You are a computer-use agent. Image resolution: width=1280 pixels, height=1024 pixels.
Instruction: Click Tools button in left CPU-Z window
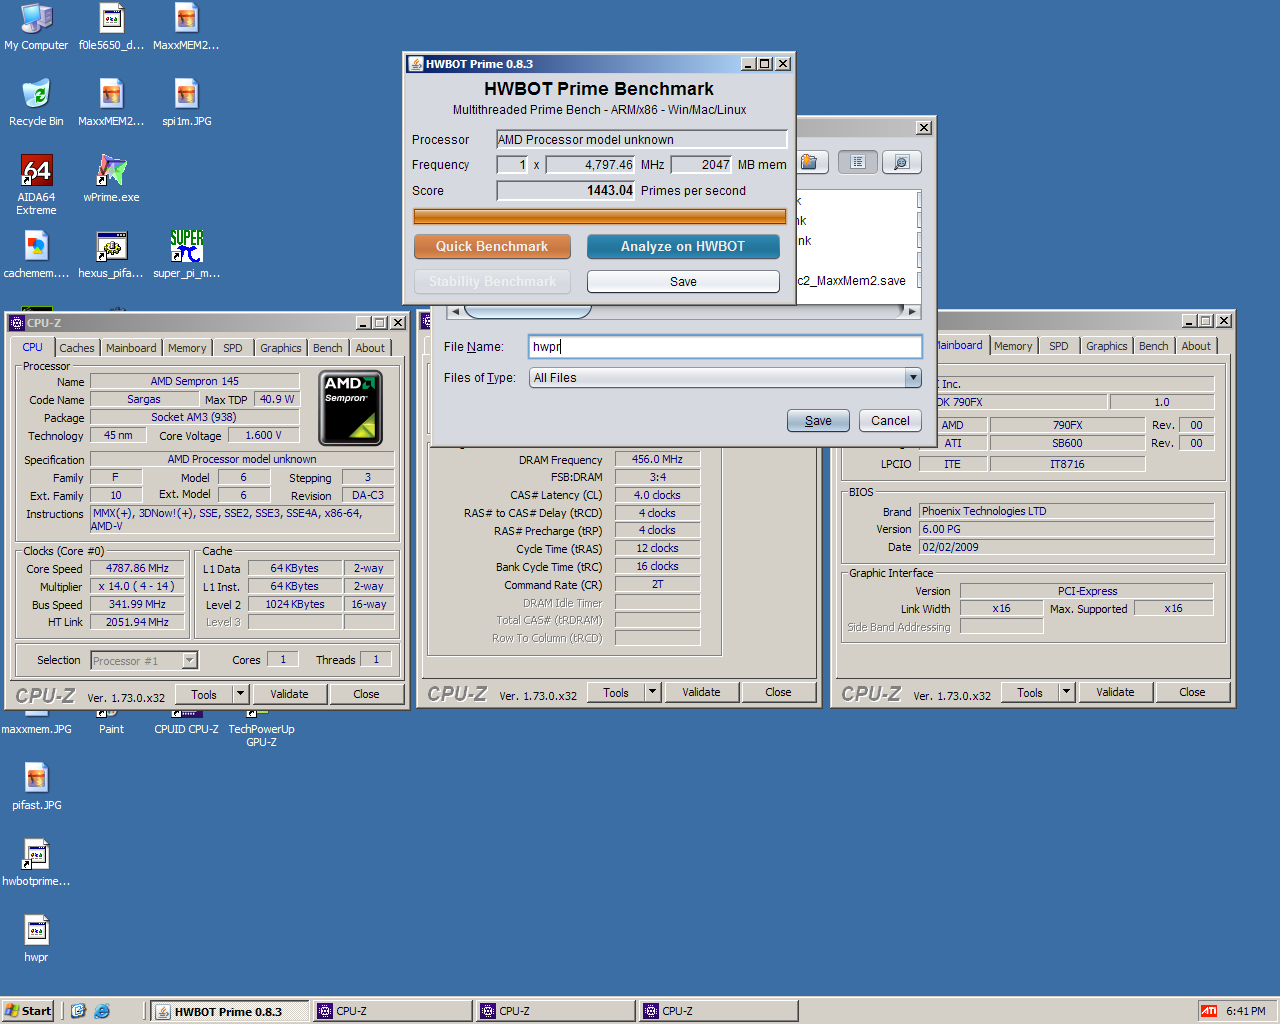[204, 693]
